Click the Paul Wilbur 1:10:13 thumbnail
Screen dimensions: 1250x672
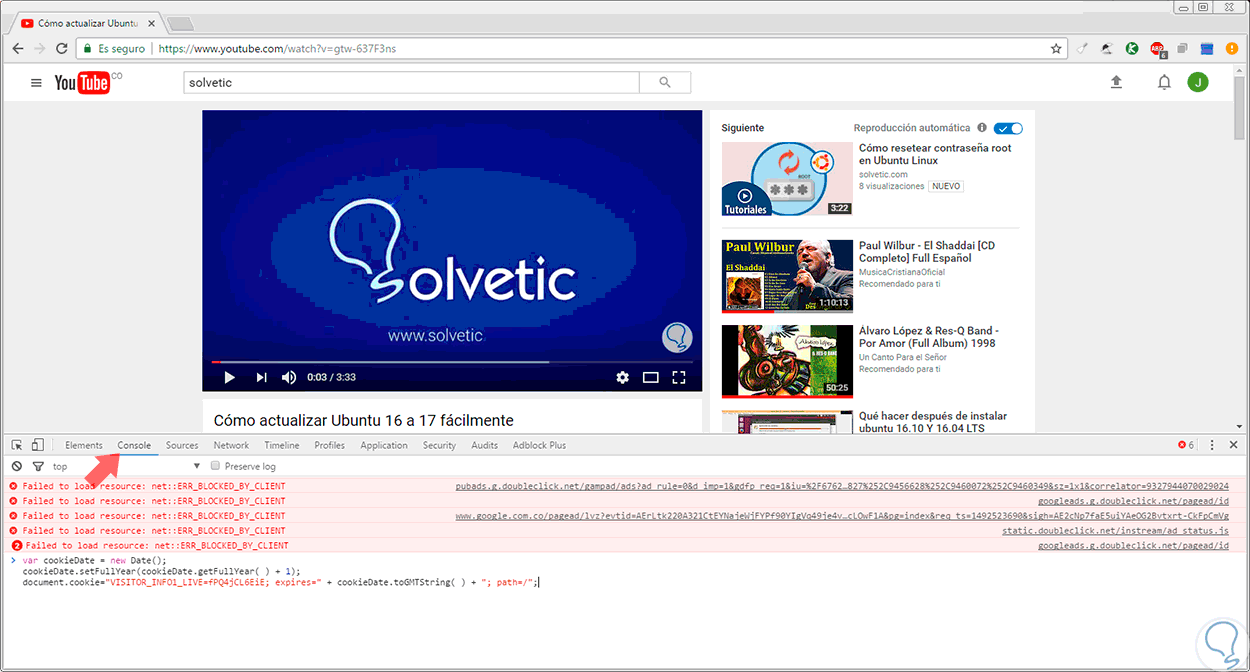(x=787, y=276)
